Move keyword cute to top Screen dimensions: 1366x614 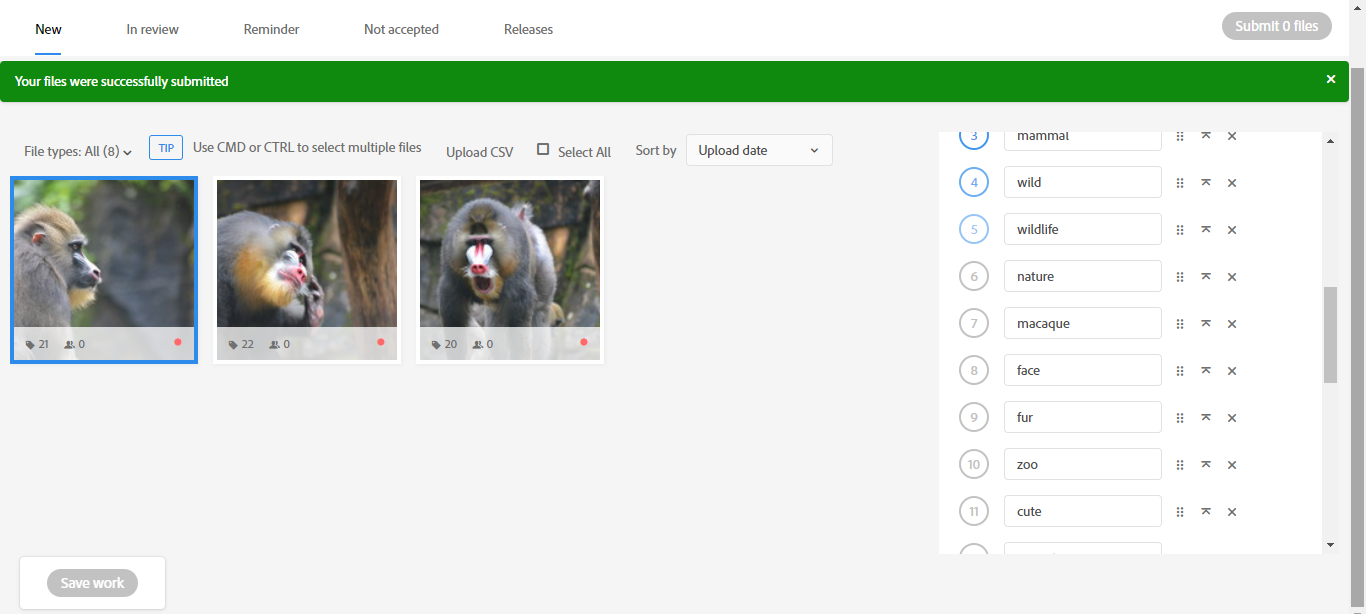1206,511
